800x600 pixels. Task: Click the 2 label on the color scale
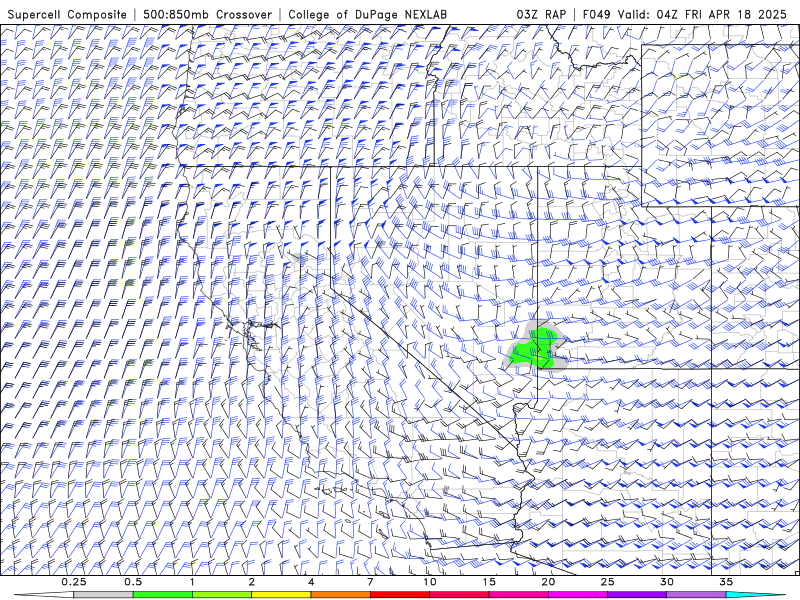point(252,582)
